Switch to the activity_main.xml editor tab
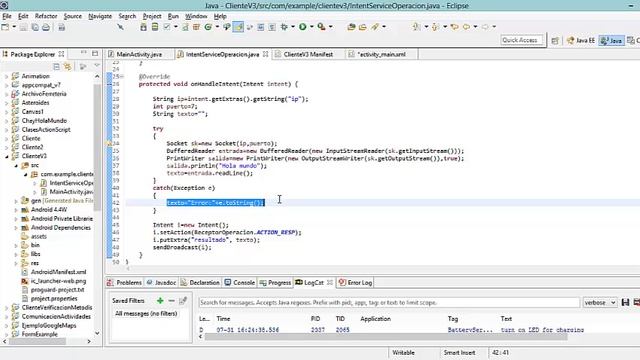 coord(382,54)
